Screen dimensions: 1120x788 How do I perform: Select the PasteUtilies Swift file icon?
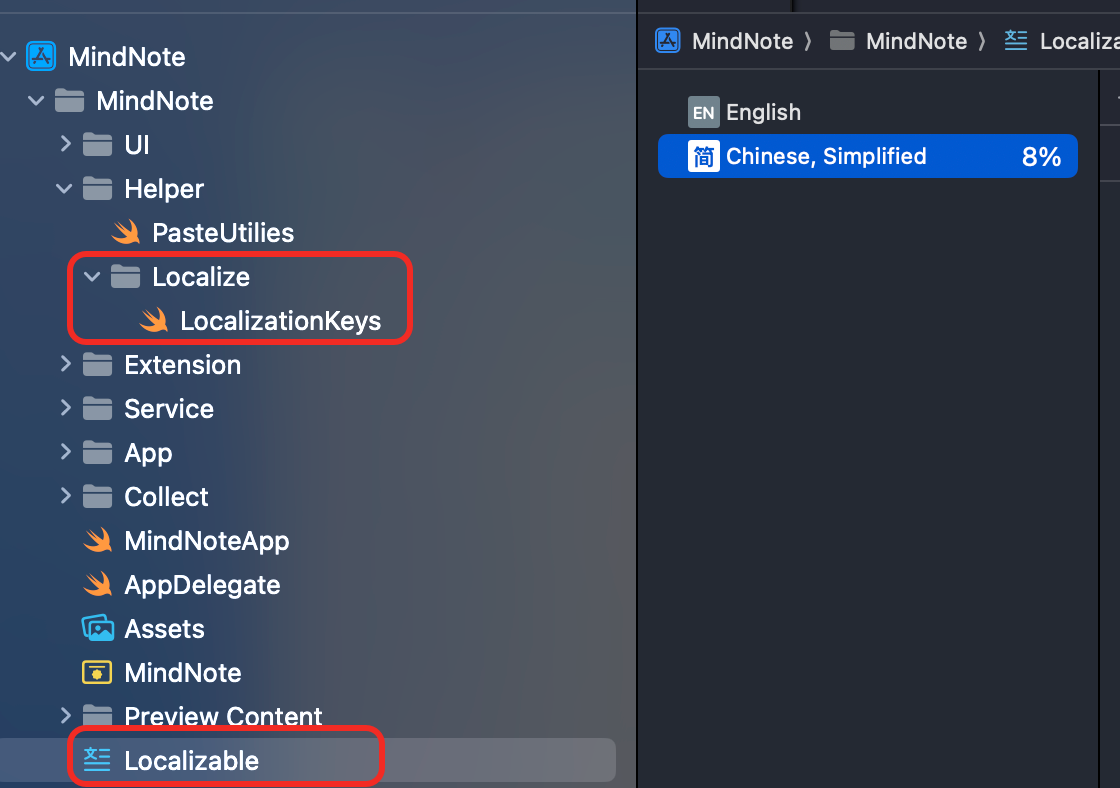point(125,233)
